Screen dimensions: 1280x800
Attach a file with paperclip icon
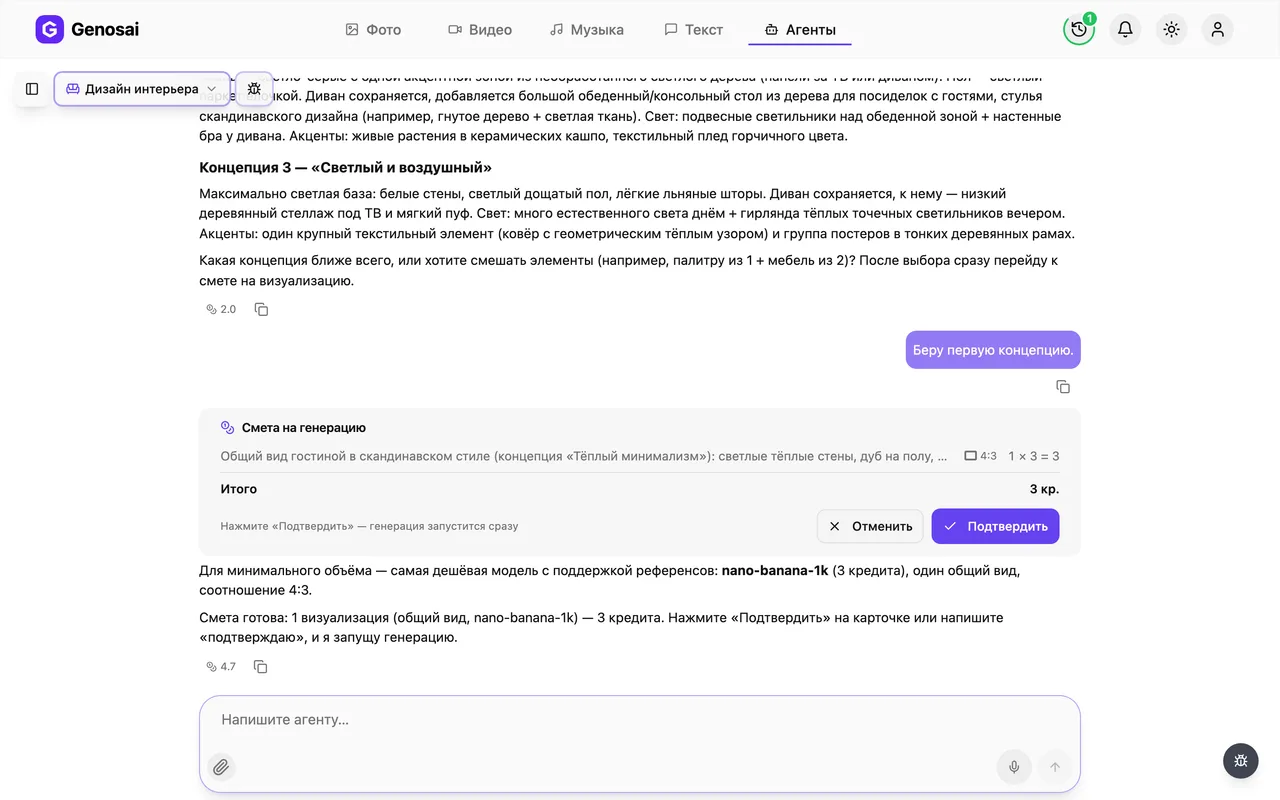tap(221, 767)
